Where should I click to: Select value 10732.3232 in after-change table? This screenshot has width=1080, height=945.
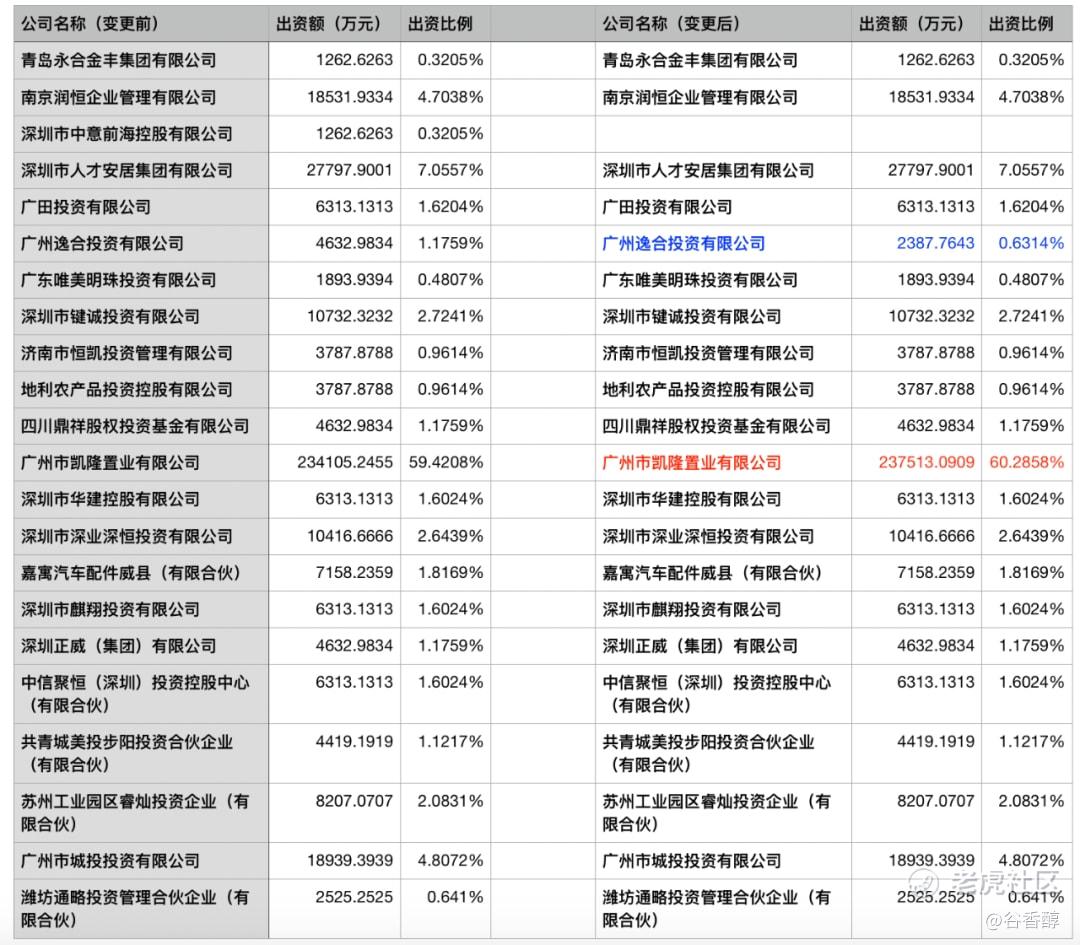coord(931,316)
